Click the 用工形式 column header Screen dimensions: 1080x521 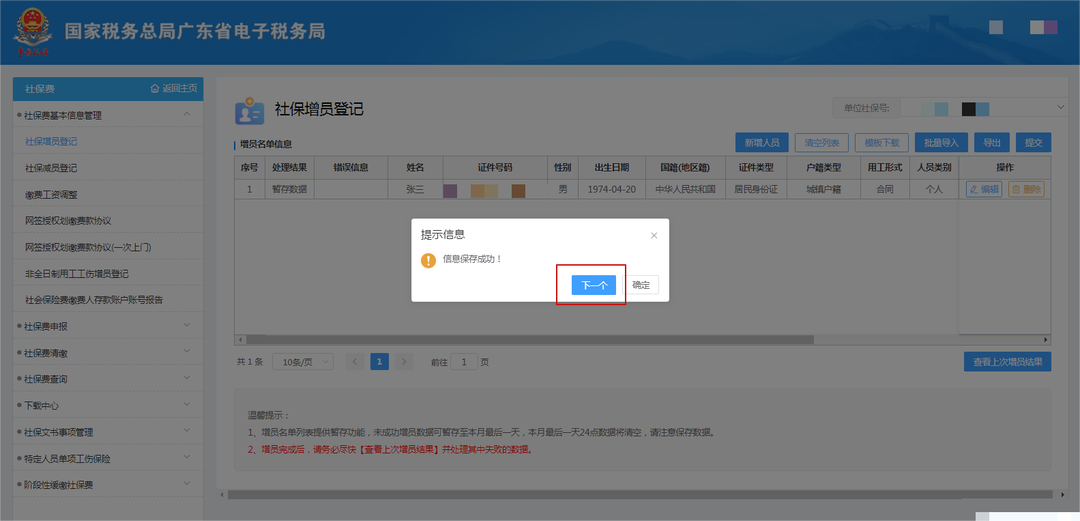point(884,167)
